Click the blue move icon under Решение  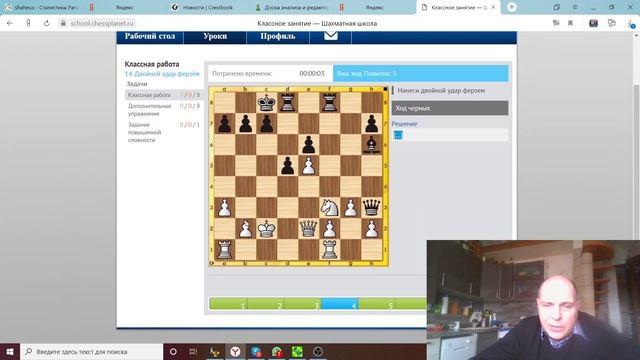coord(398,135)
